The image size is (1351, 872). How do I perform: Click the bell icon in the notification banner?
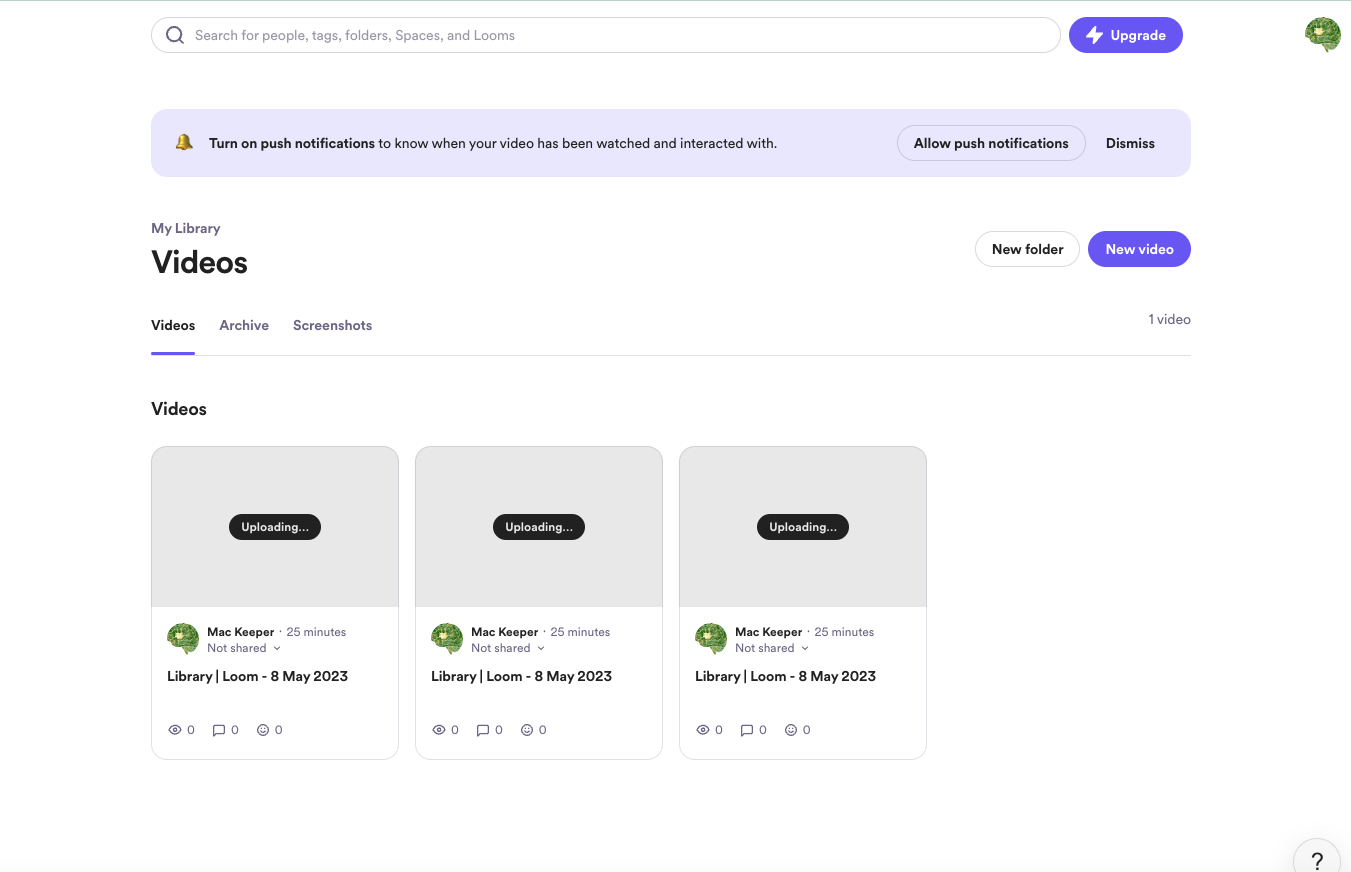pyautogui.click(x=184, y=143)
